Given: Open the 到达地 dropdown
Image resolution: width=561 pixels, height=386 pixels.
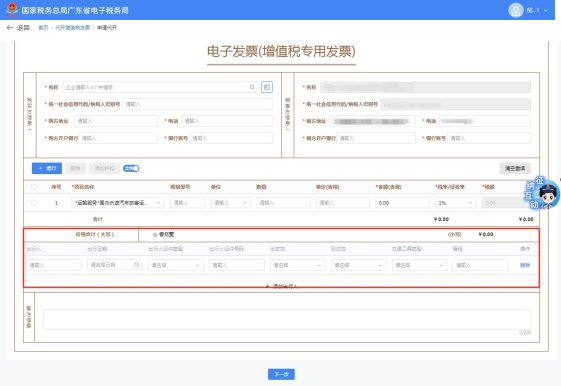Looking at the screenshot, I should click(x=358, y=265).
